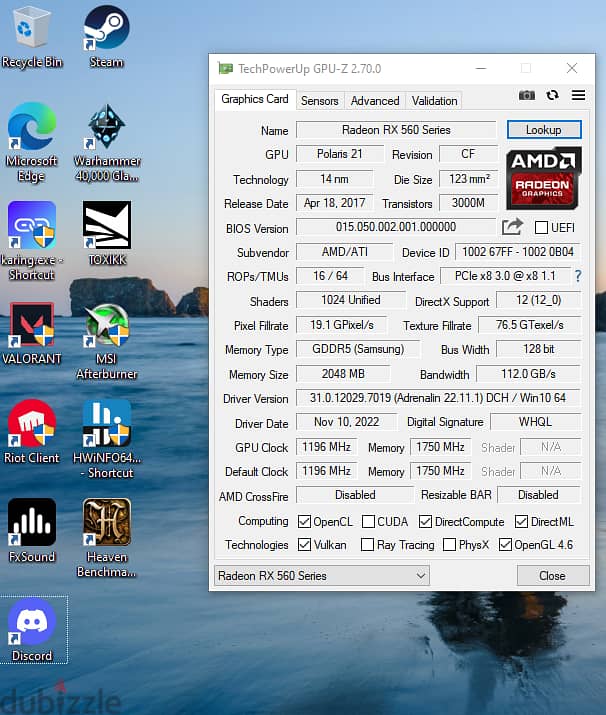Click the GPU value 'Polaris 21'

[340, 154]
